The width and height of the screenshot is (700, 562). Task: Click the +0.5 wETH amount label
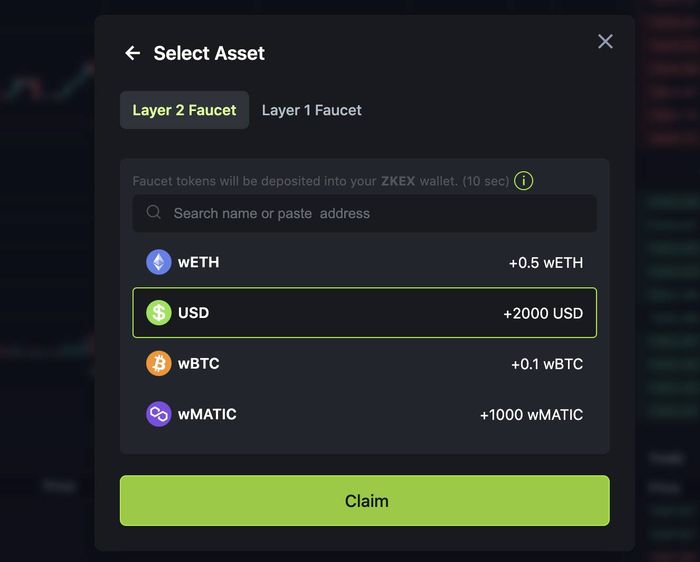pyautogui.click(x=546, y=262)
